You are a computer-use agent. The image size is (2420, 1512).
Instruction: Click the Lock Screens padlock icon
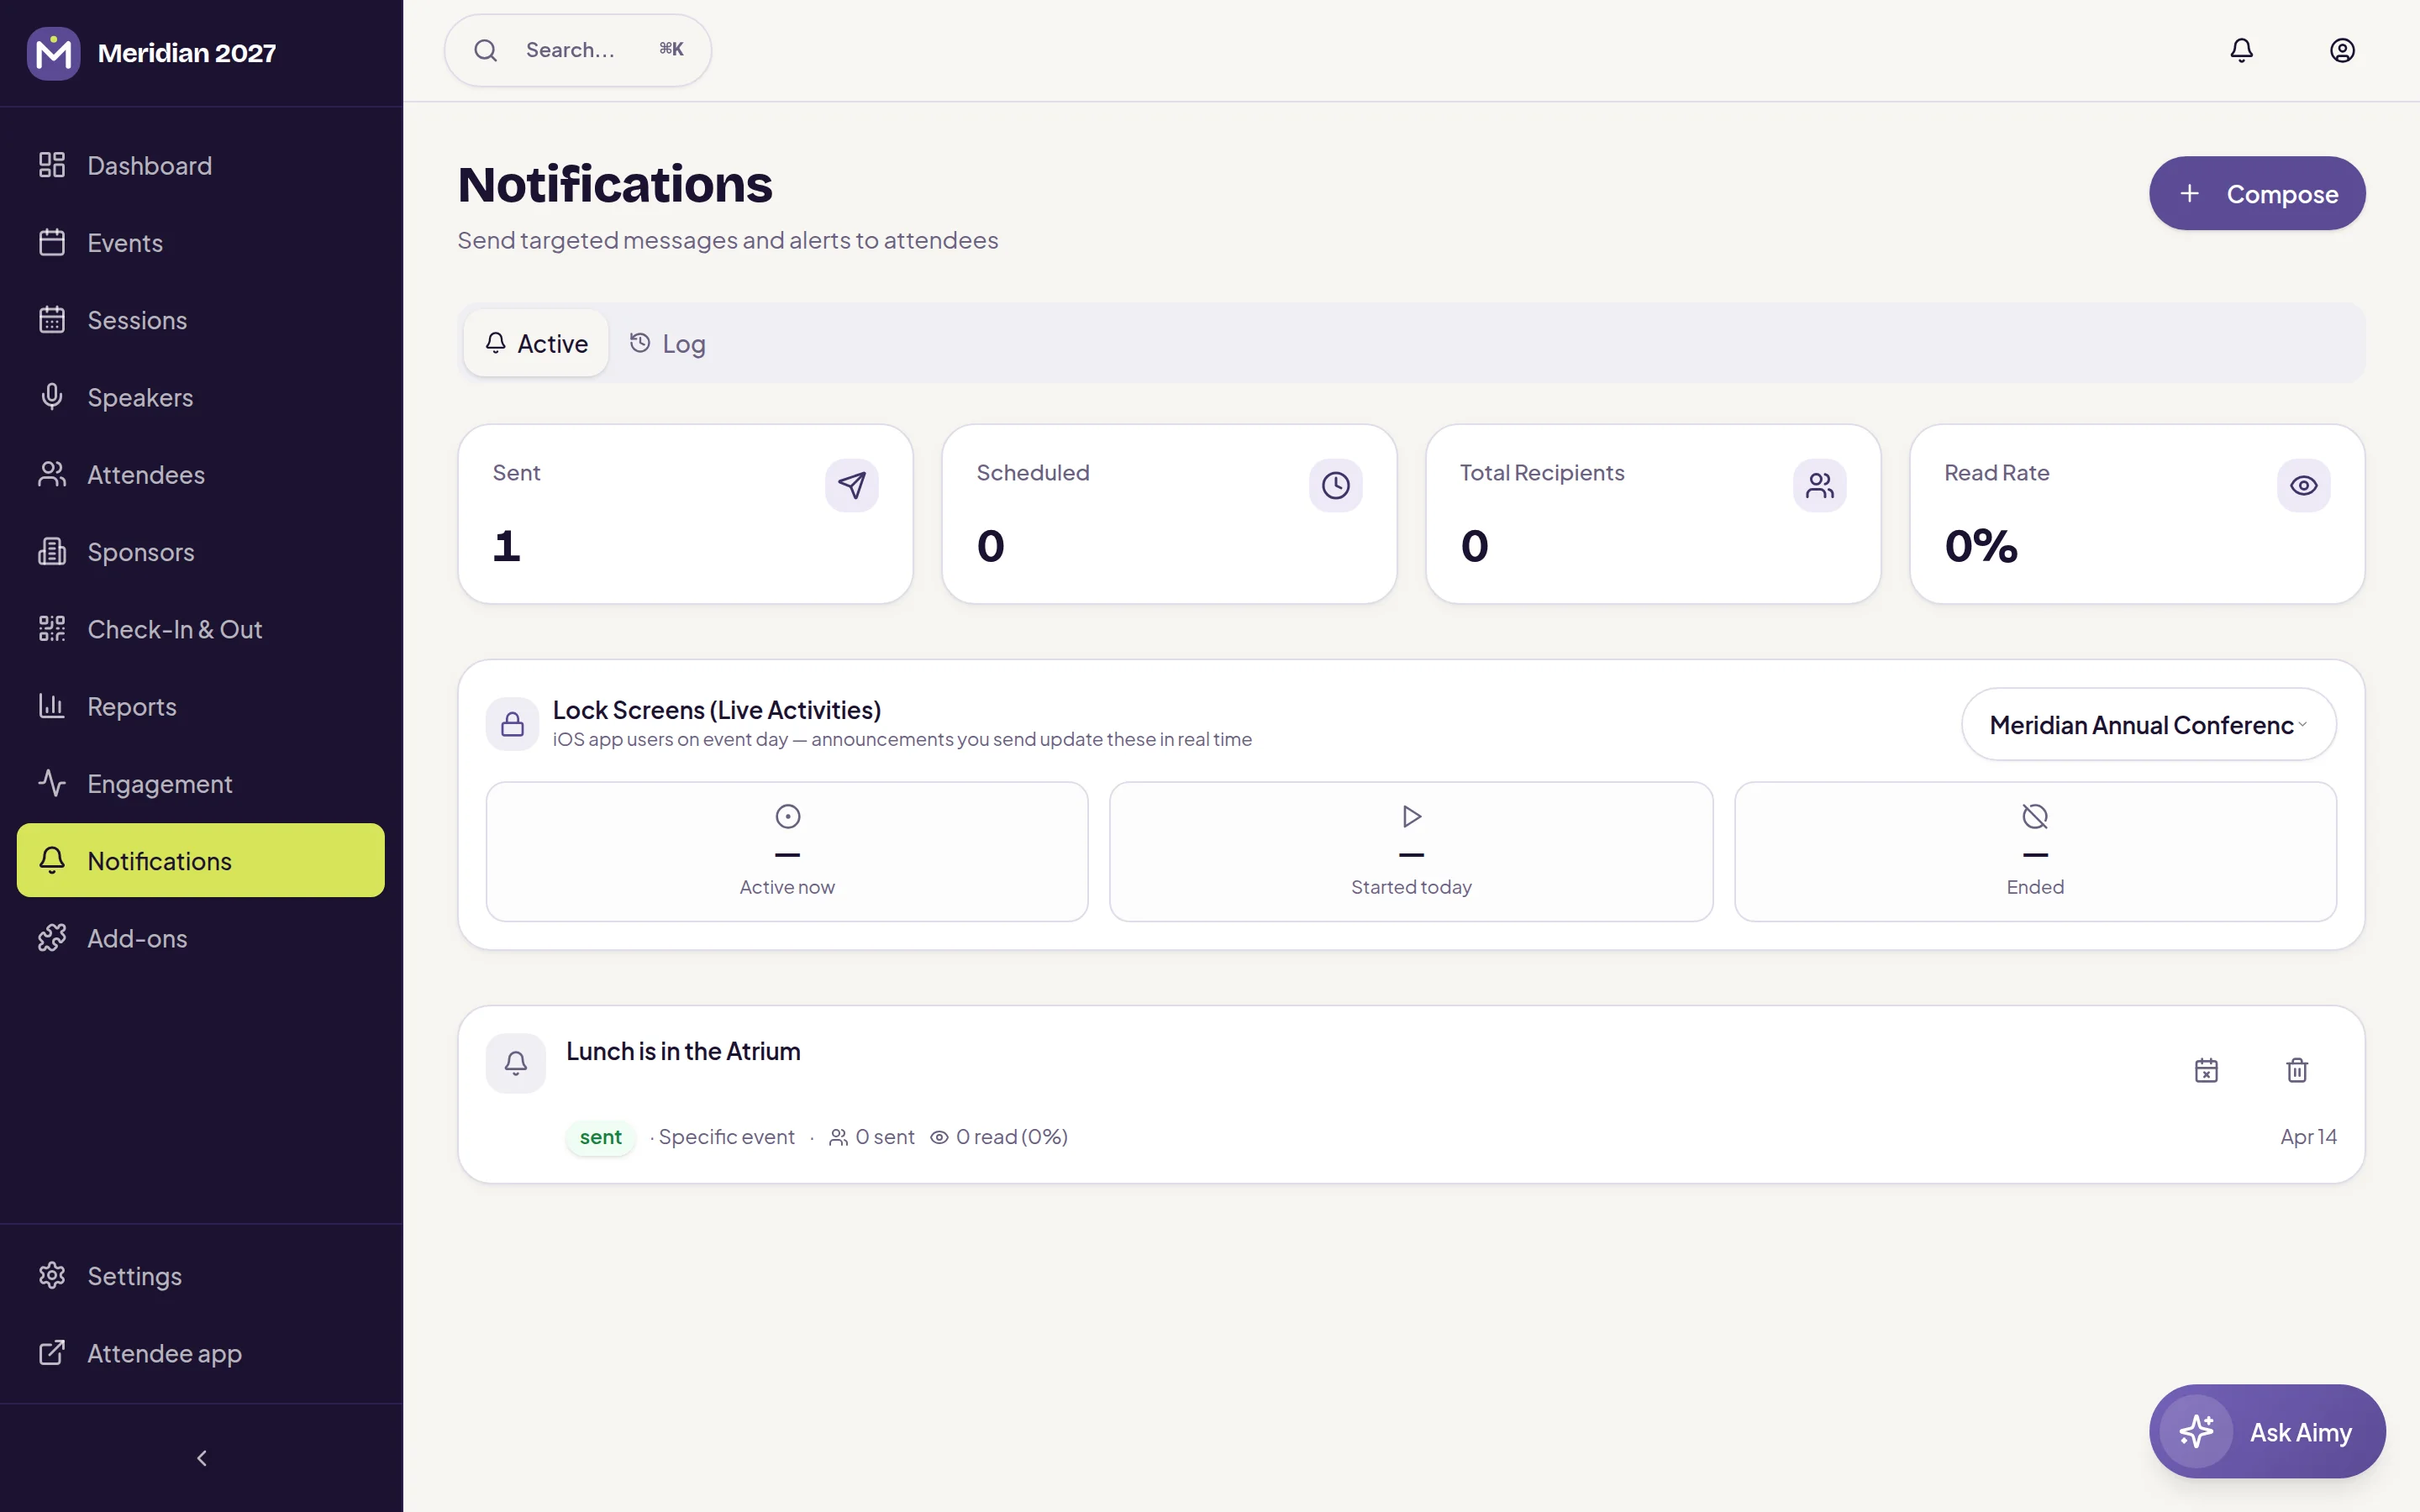click(x=512, y=724)
